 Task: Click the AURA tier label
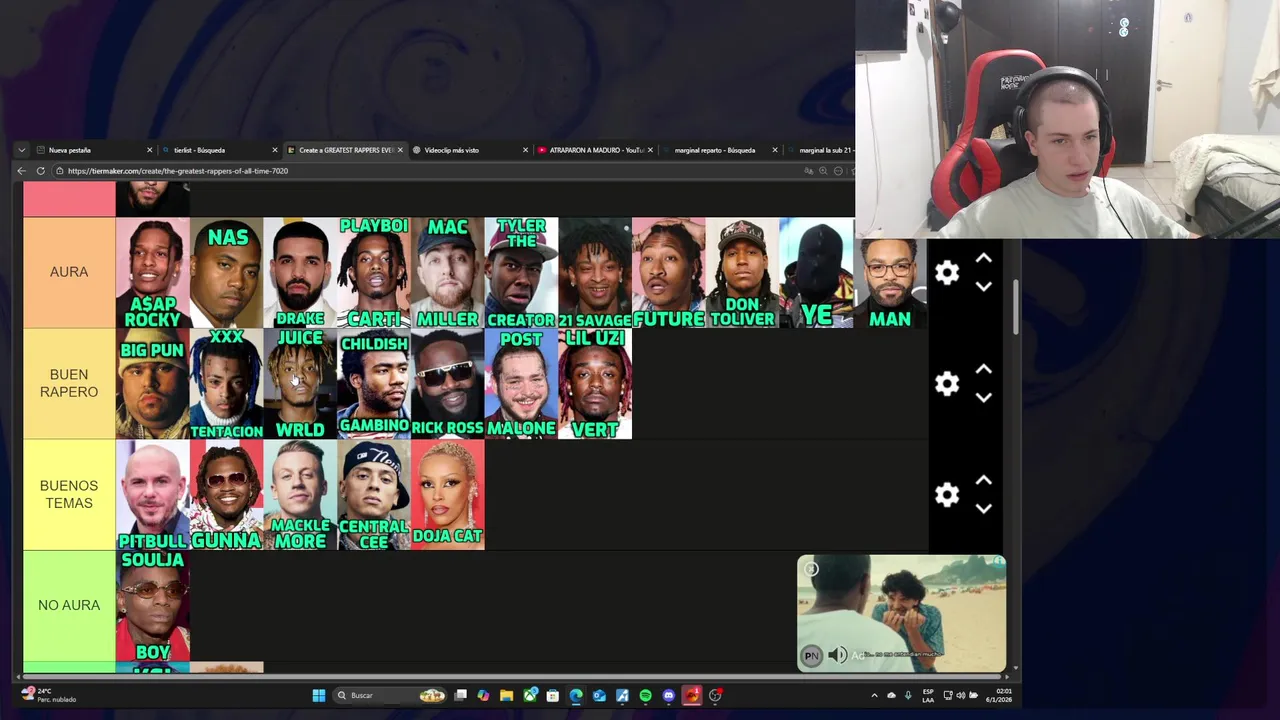tap(69, 272)
